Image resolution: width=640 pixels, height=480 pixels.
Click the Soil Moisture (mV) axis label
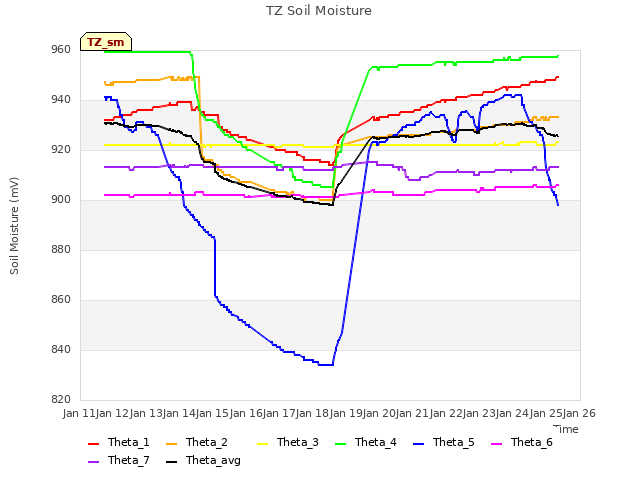point(14,226)
